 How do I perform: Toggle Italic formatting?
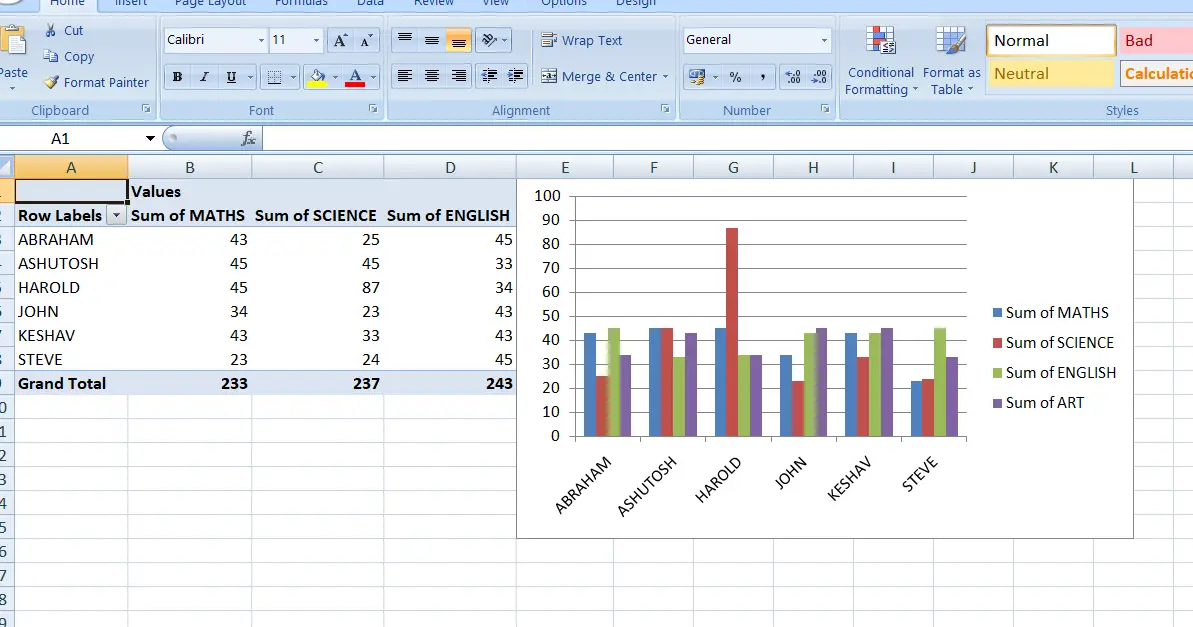tap(204, 77)
